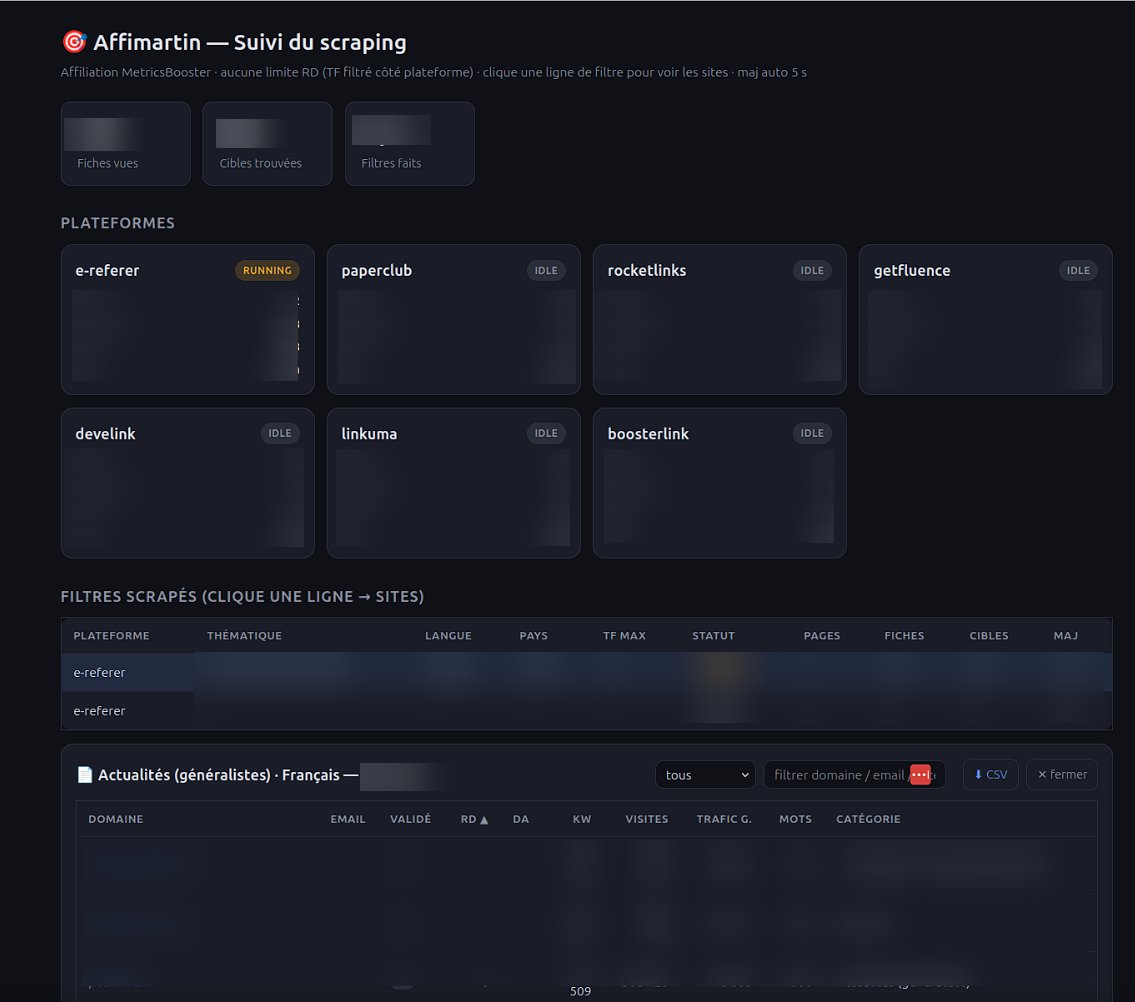The height and width of the screenshot is (1002, 1135).
Task: Close the sites panel with fermer
Action: pyautogui.click(x=1062, y=775)
